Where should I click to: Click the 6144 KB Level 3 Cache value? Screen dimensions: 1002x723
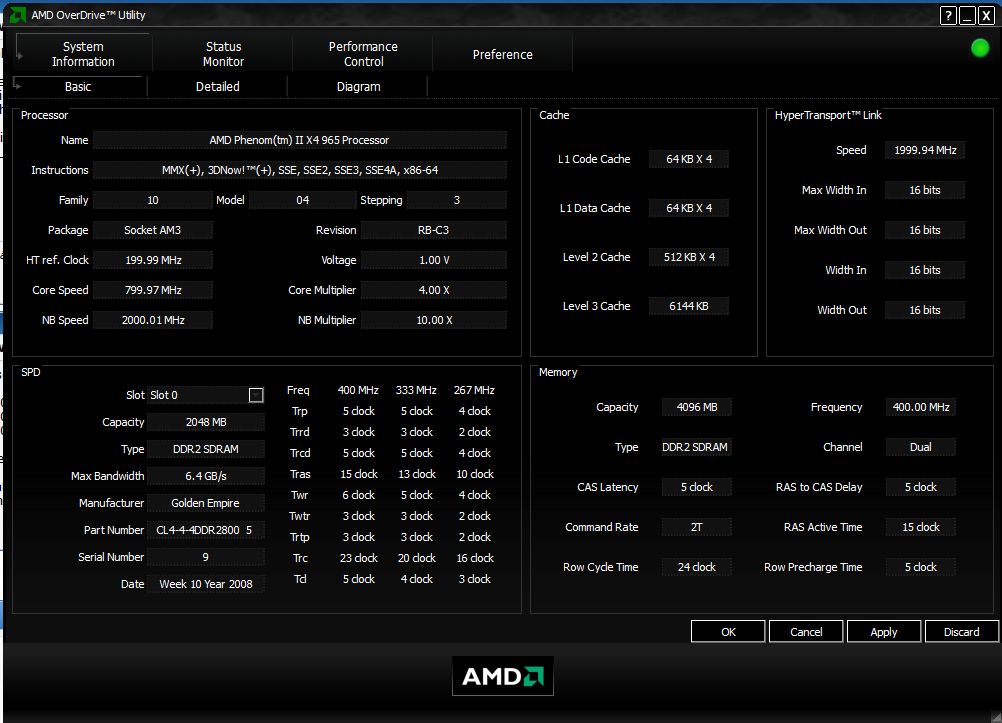coord(689,306)
